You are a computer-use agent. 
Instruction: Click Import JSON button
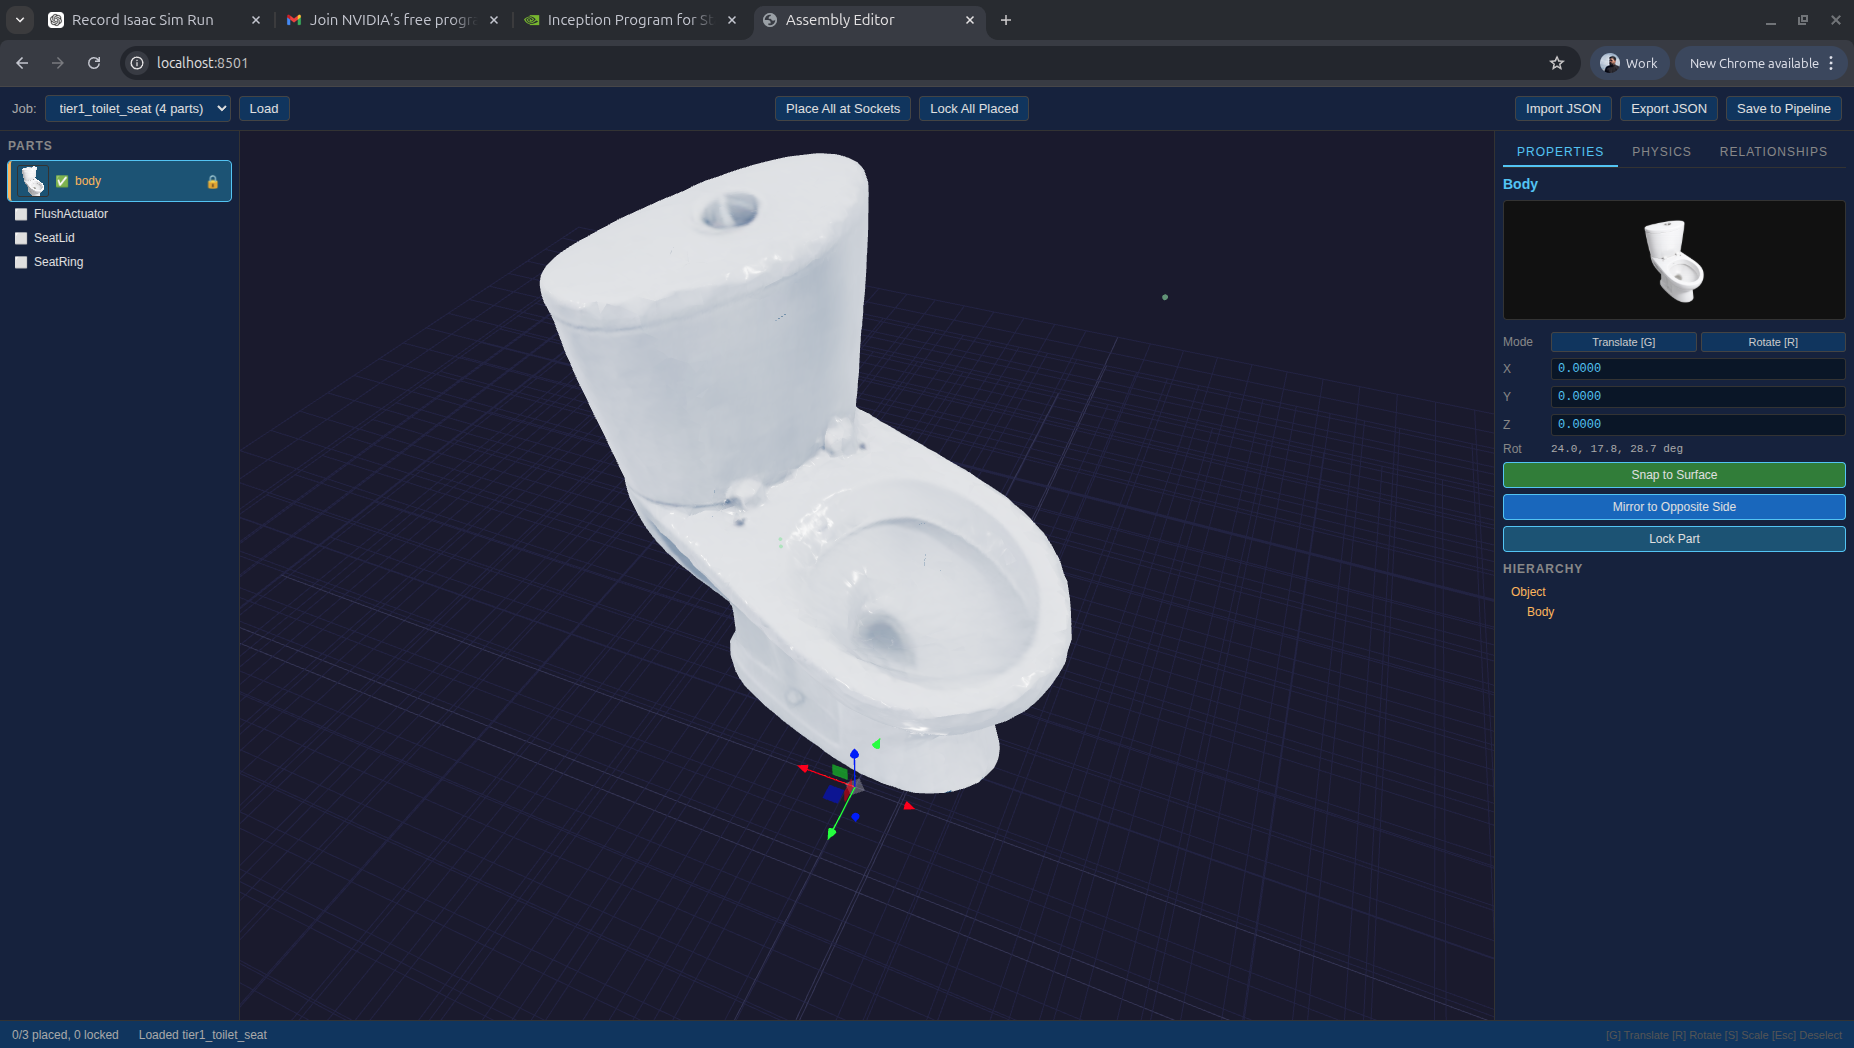pos(1563,109)
